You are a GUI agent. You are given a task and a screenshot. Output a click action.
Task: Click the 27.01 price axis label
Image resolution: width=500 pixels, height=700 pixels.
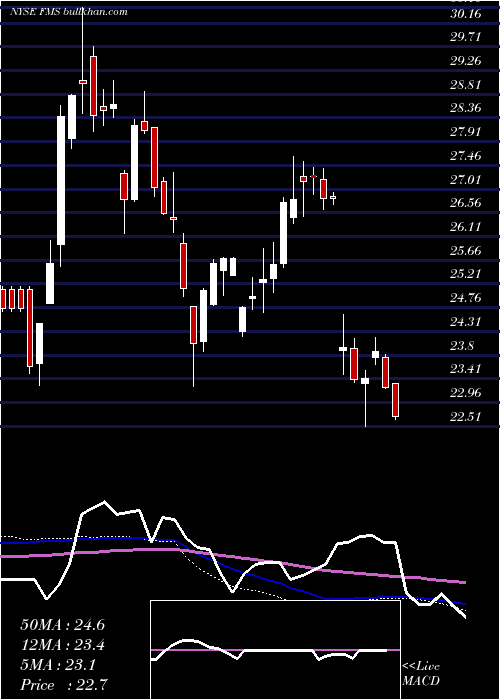point(466,179)
